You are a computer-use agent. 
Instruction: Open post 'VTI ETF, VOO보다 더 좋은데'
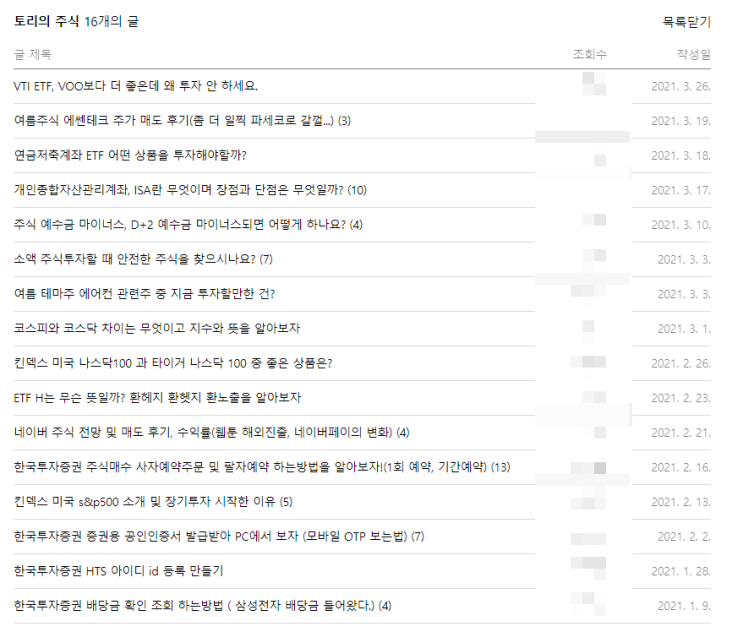pos(136,86)
